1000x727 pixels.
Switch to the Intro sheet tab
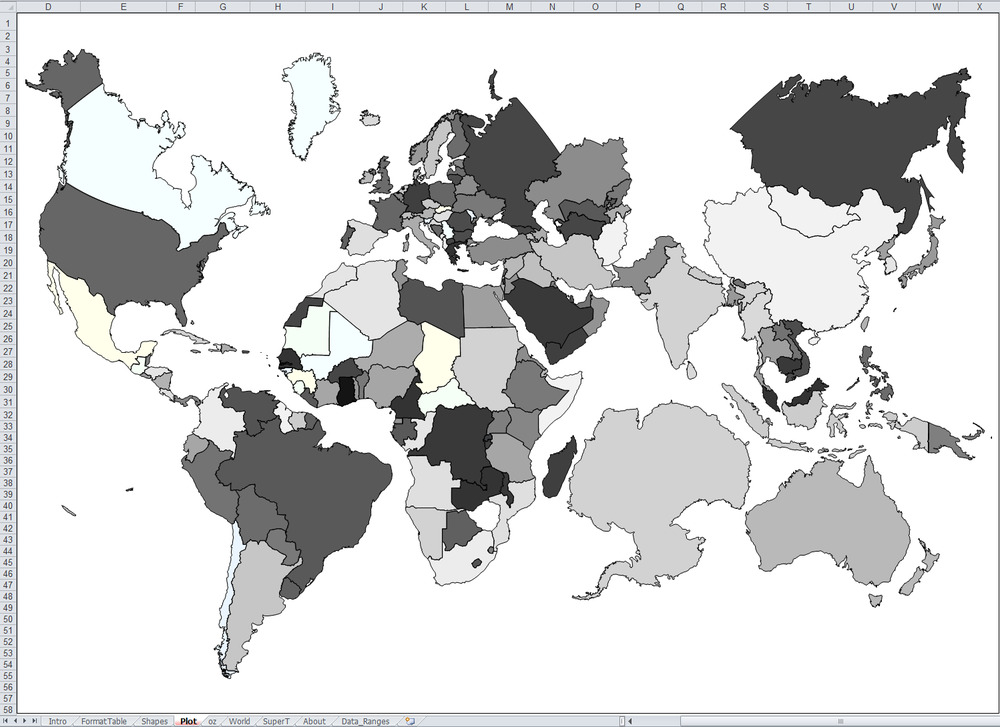pos(58,721)
